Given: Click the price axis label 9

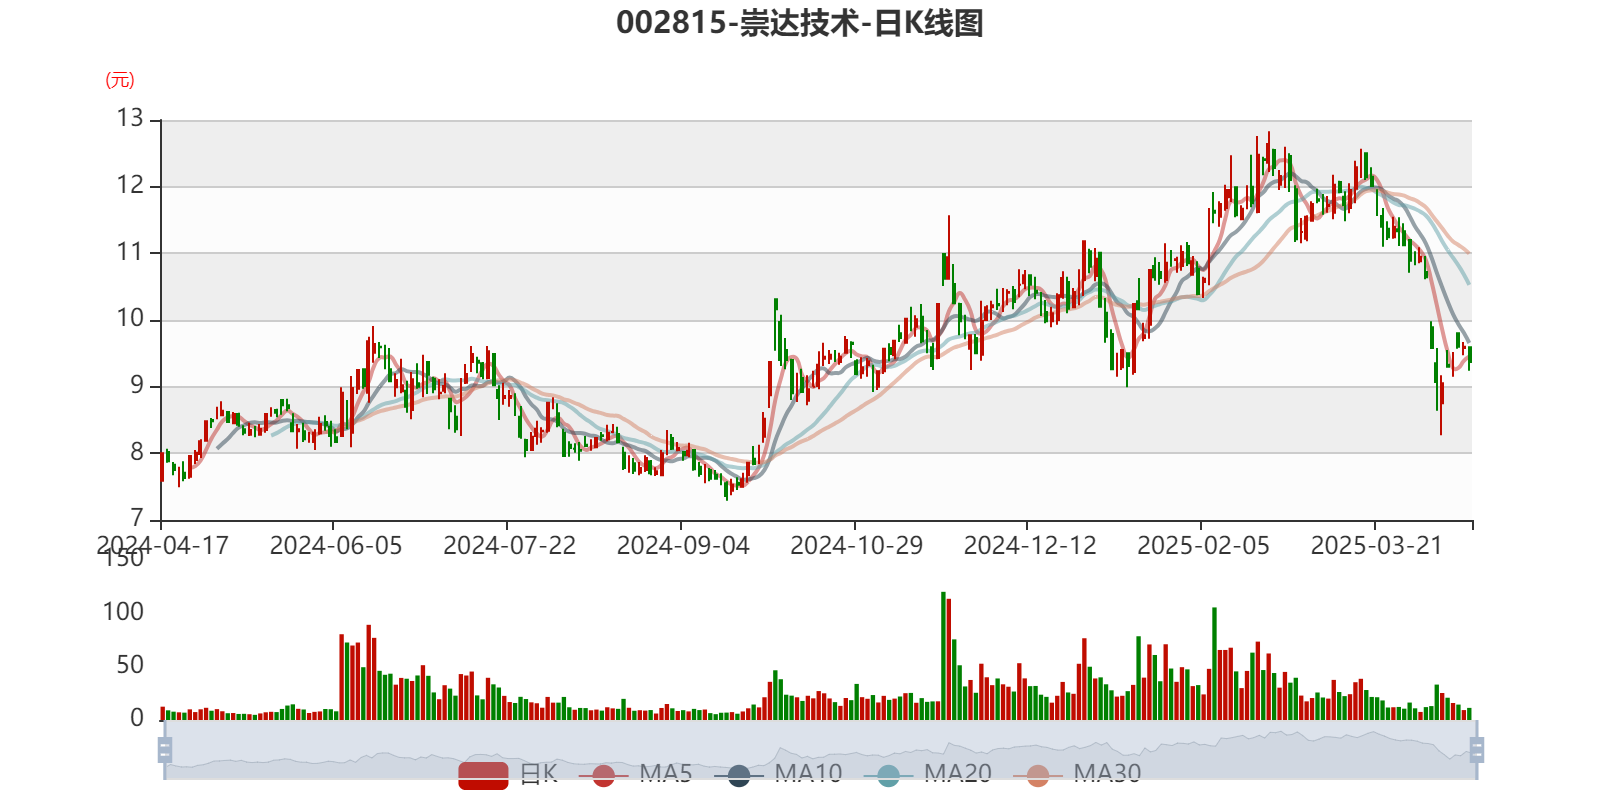Looking at the screenshot, I should [137, 385].
